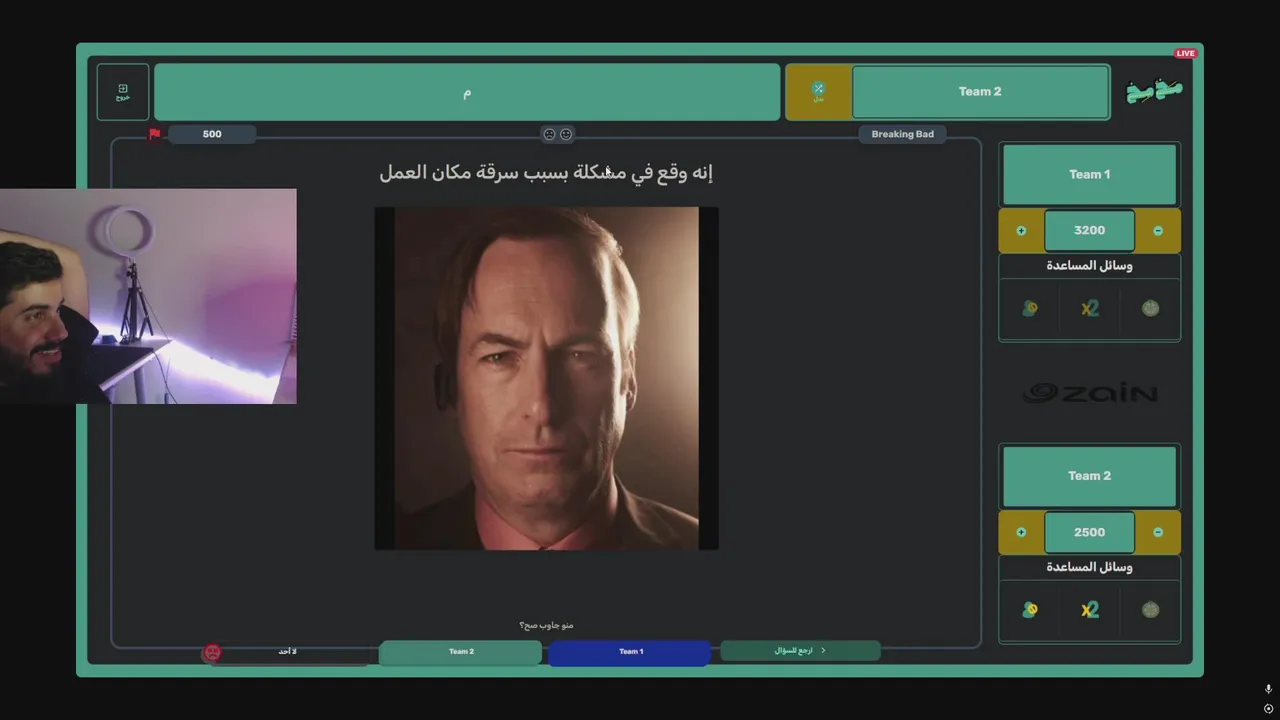Click the webcam overlay video
The height and width of the screenshot is (720, 1280).
pos(148,296)
